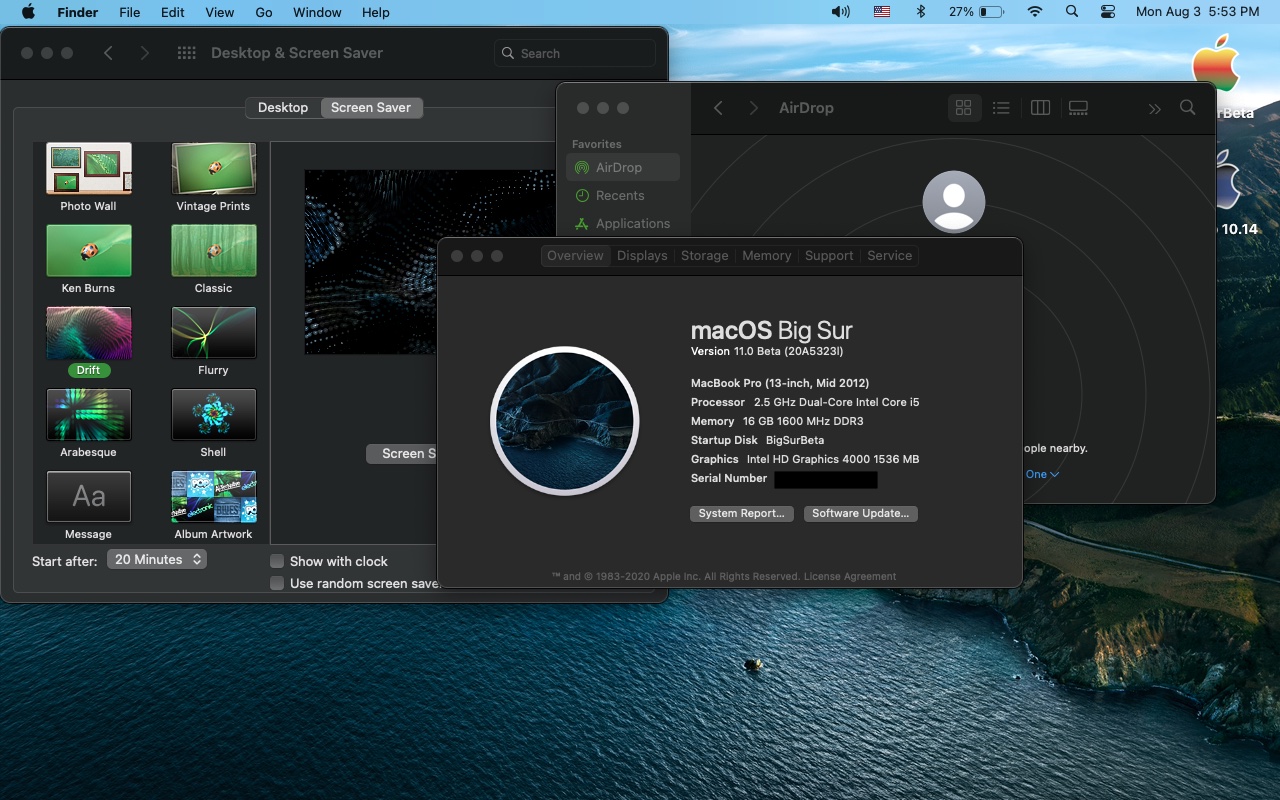
Task: Show more Finder toolbar items
Action: coord(1155,108)
